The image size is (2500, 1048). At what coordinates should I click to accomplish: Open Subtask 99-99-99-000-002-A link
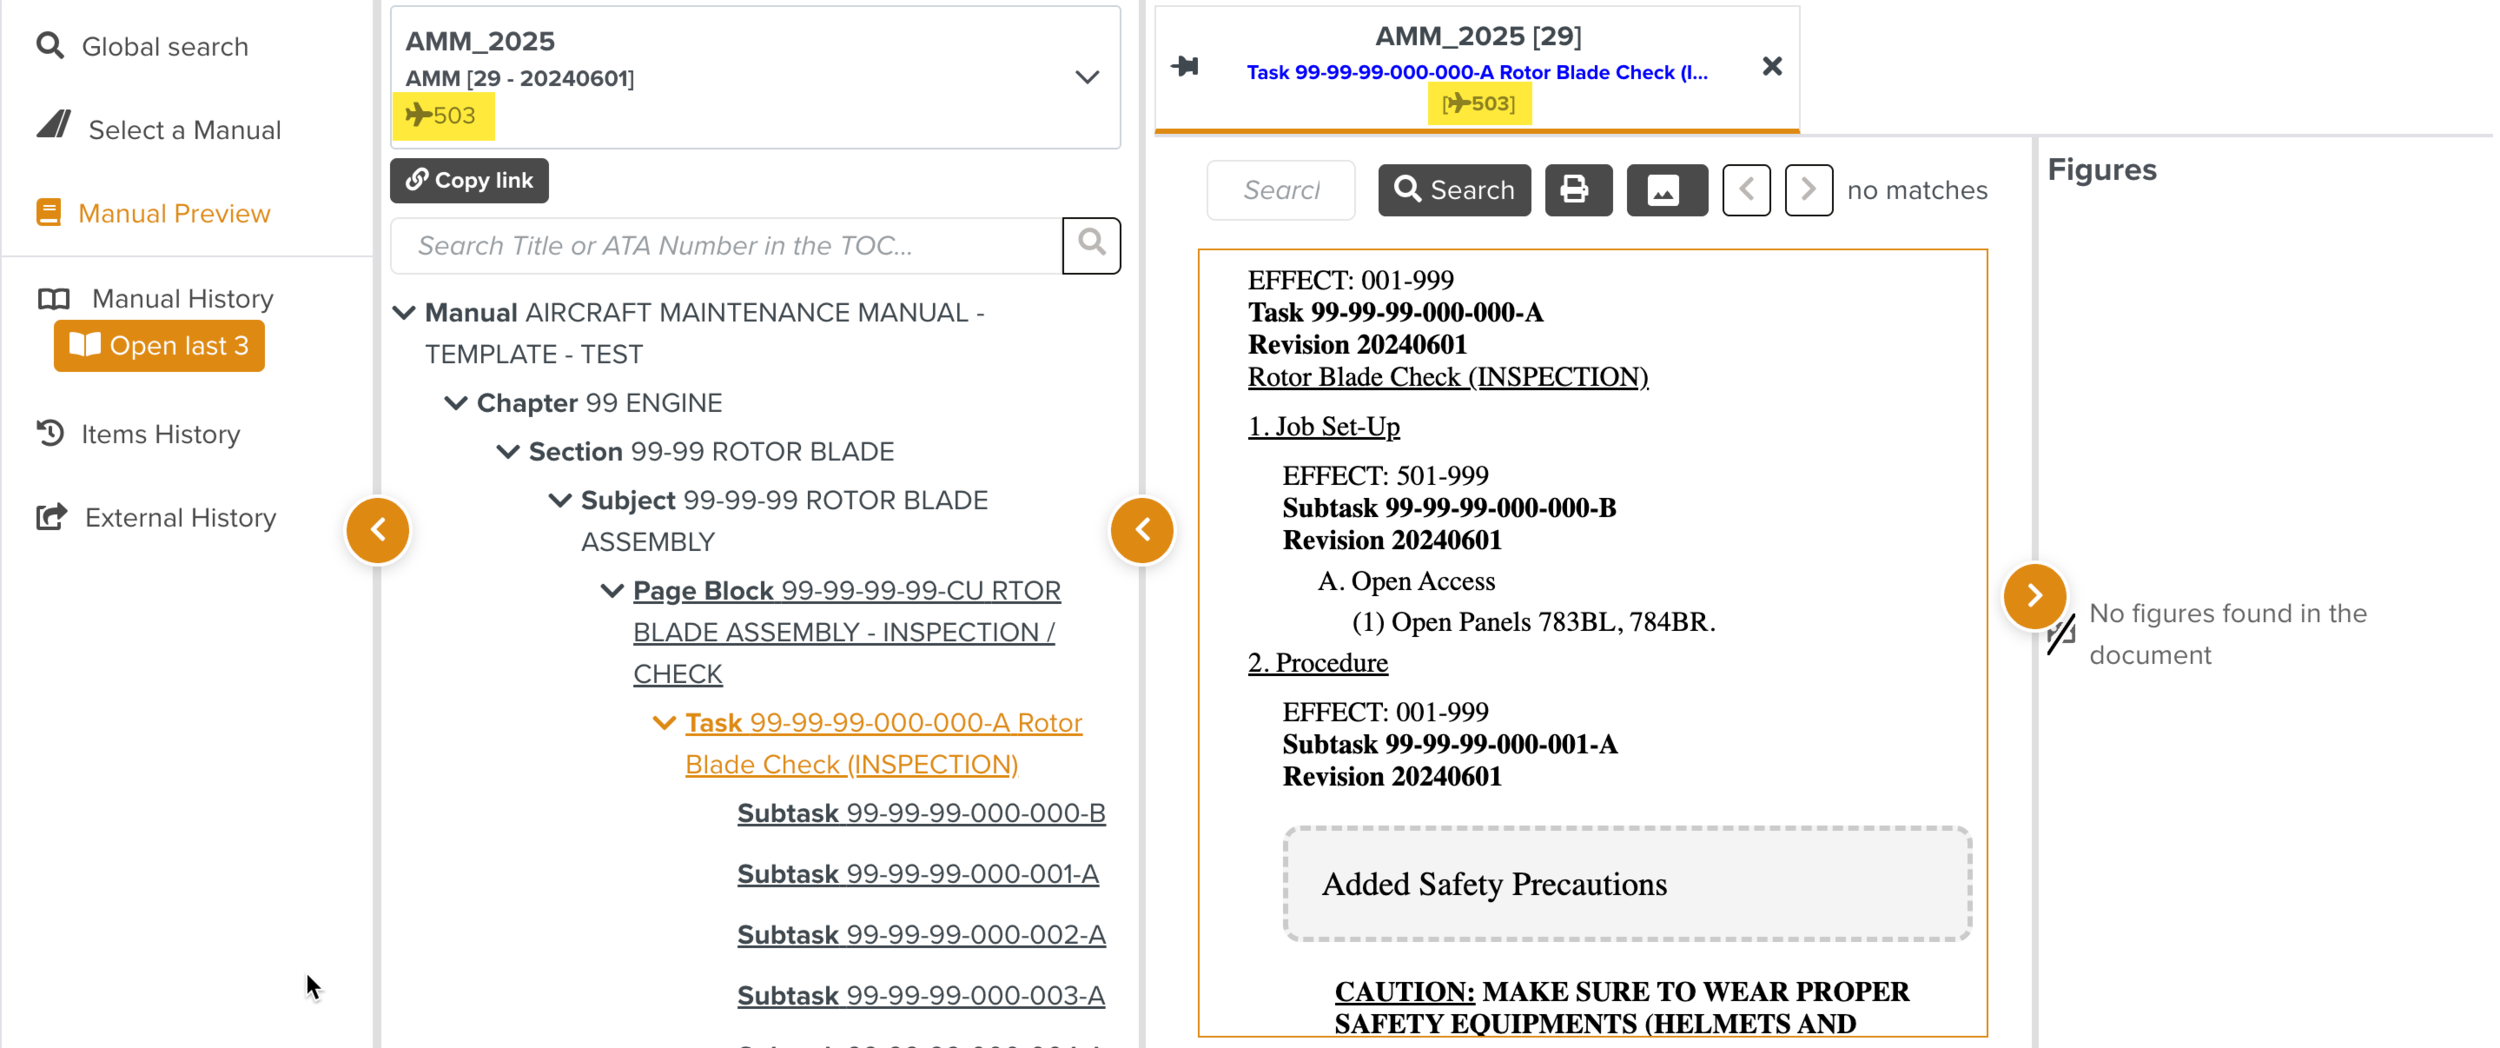pyautogui.click(x=920, y=935)
